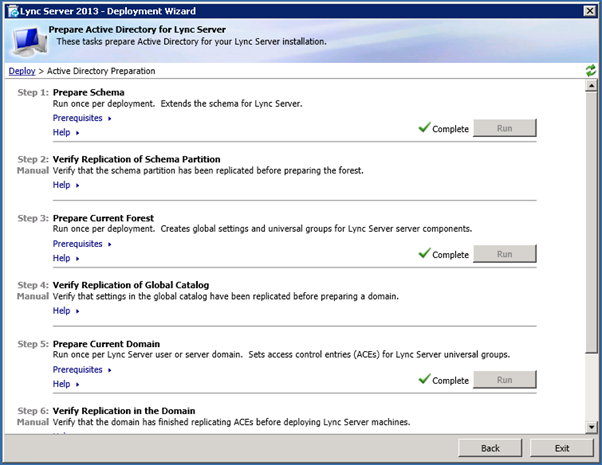
Task: Expand Help under Prepare Schema step
Action: tap(64, 132)
